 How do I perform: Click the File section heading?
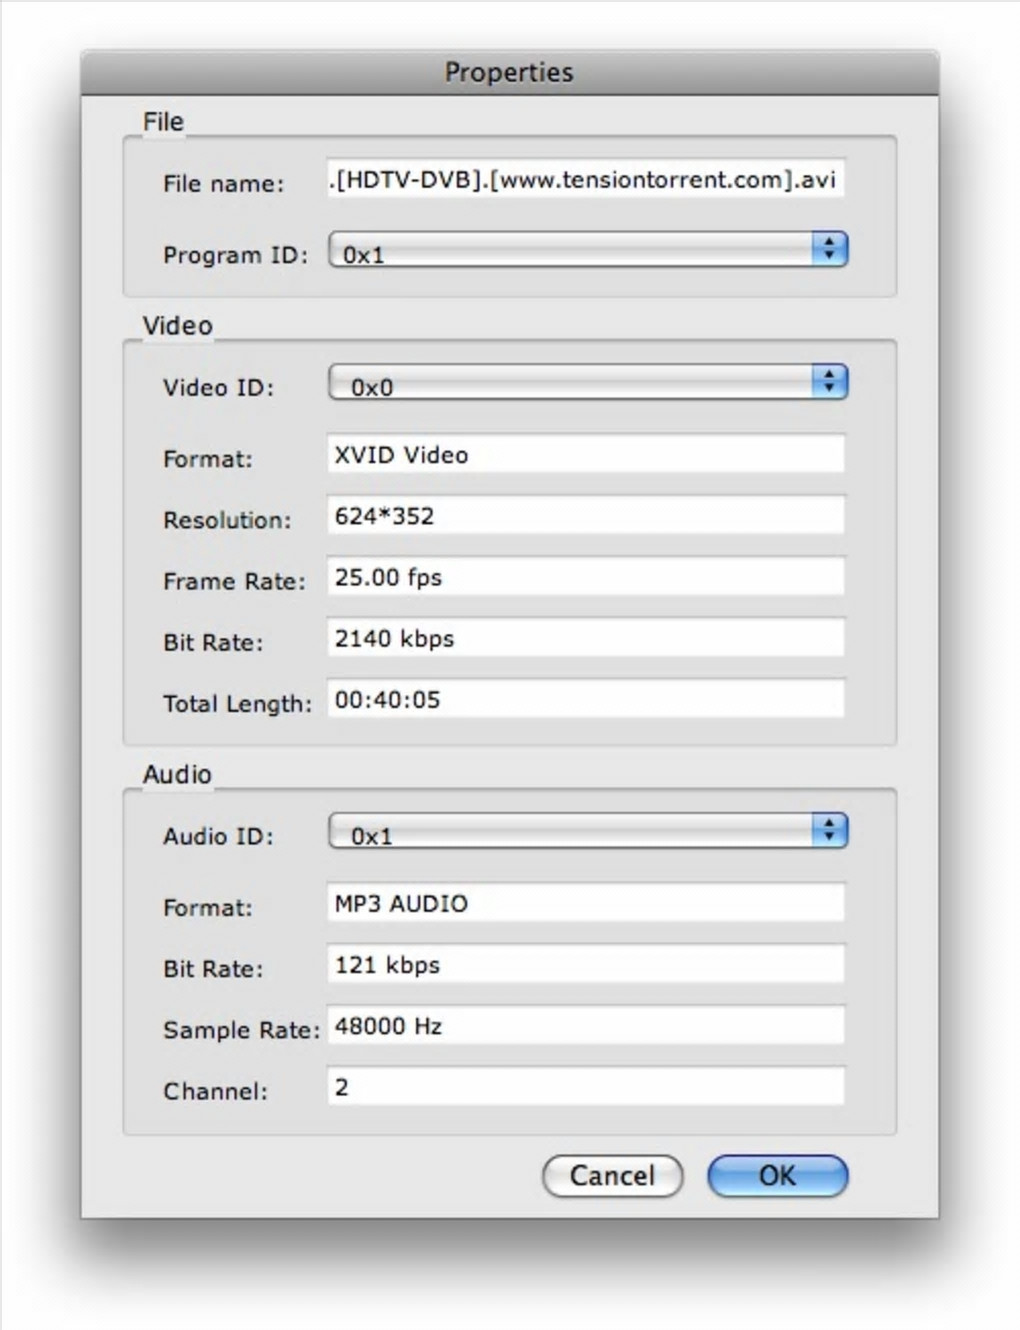click(163, 122)
